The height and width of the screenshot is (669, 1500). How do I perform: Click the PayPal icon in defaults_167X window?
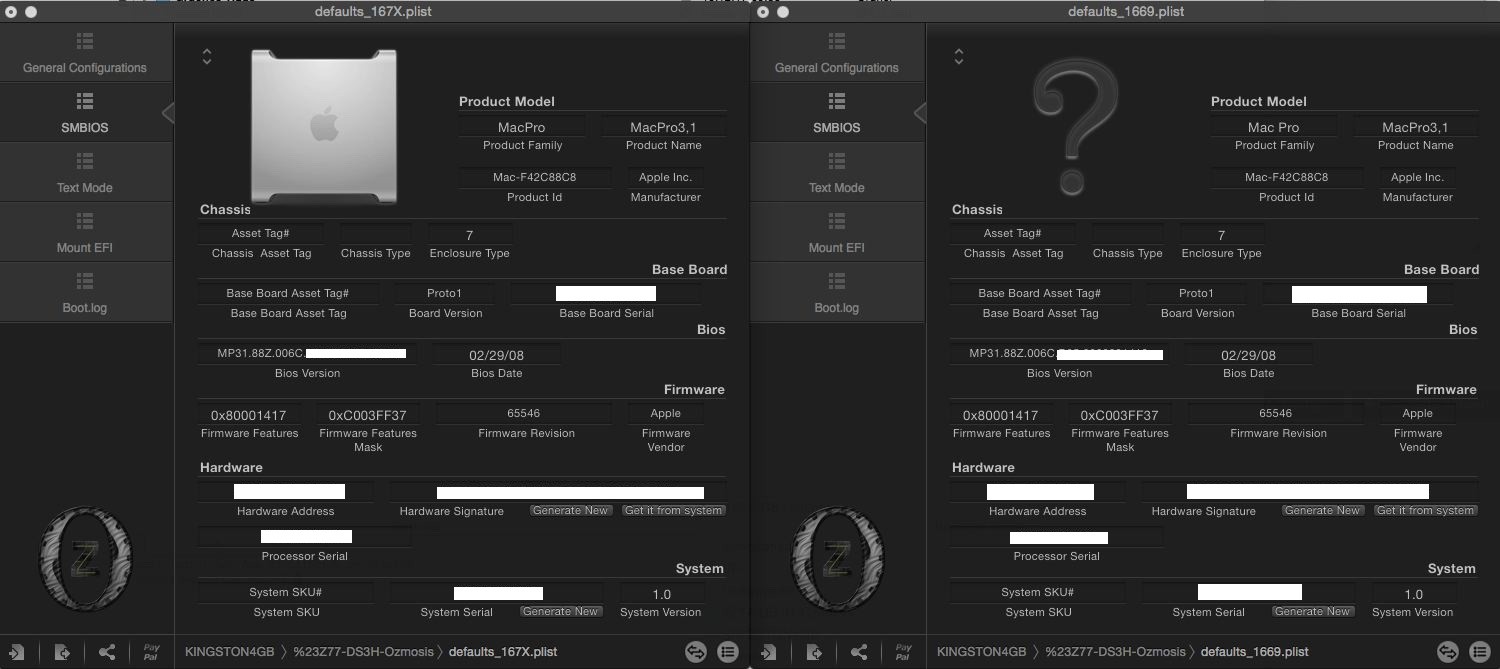pos(151,652)
